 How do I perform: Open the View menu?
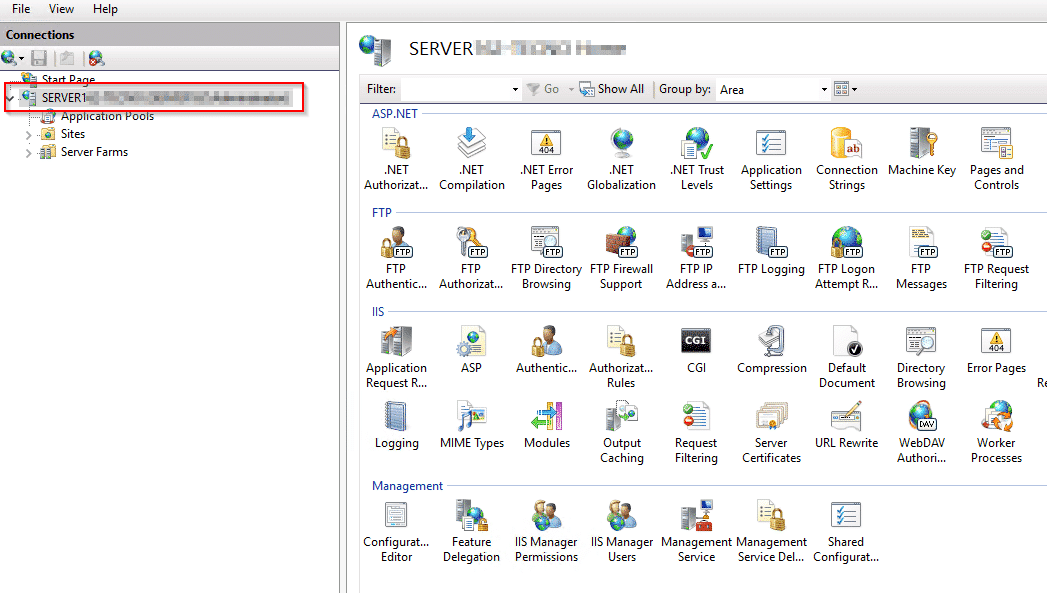[x=61, y=9]
